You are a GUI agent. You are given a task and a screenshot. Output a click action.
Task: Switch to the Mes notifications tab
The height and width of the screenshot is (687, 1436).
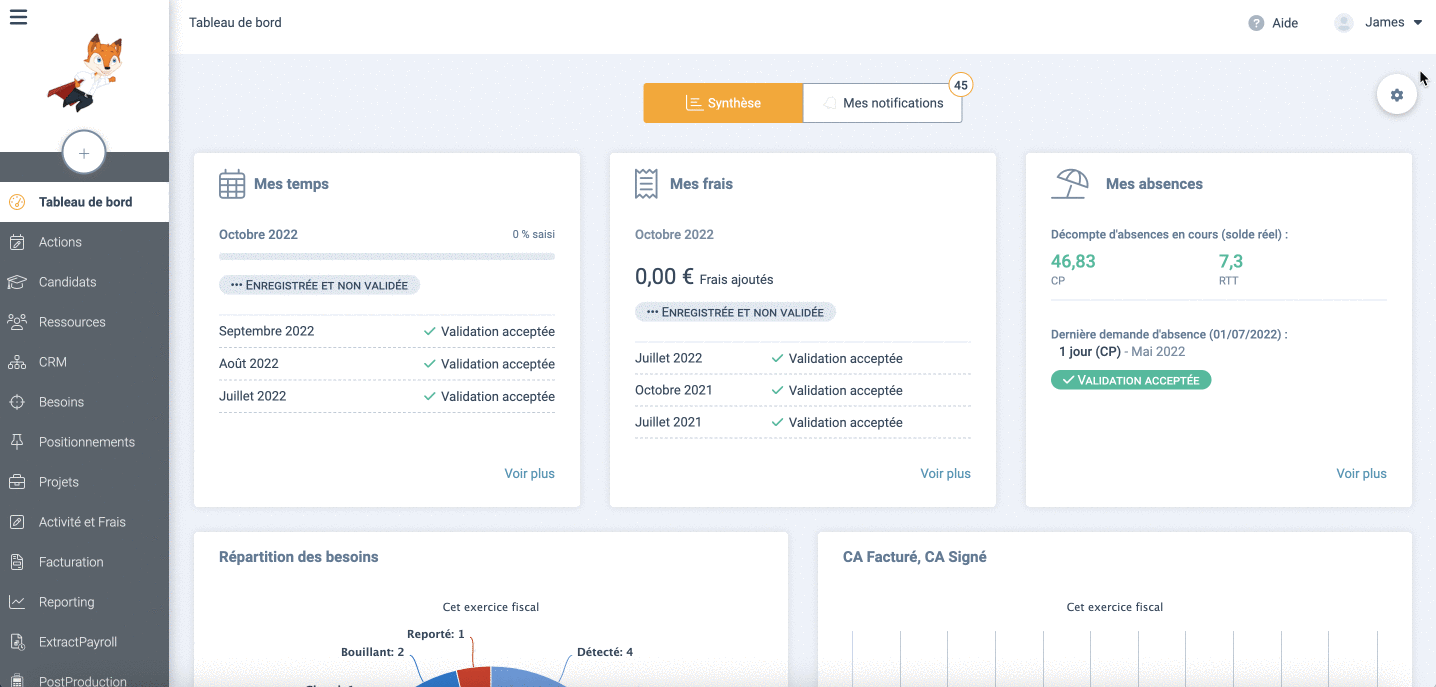[x=883, y=103]
